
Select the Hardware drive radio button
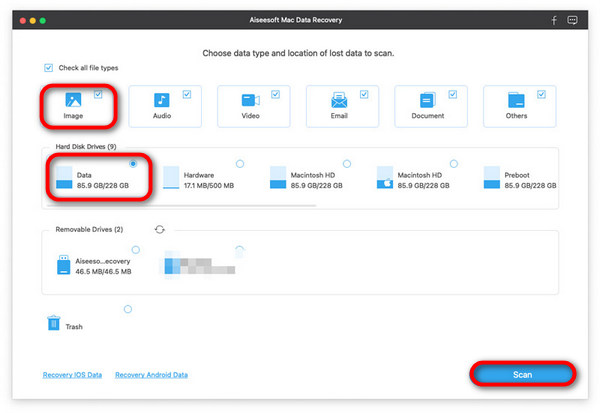click(x=240, y=164)
